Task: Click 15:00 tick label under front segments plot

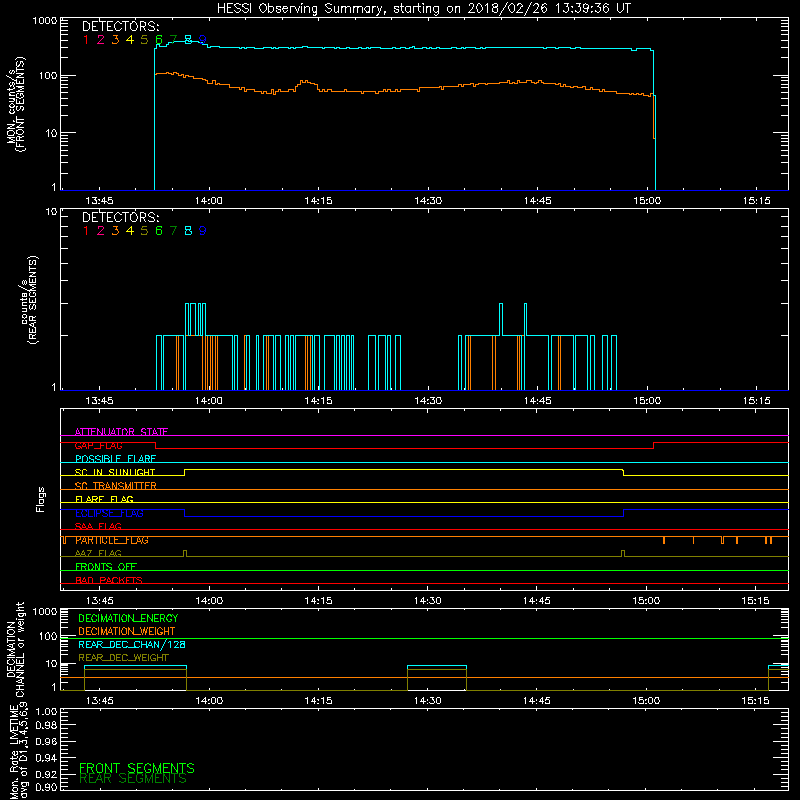Action: [x=647, y=201]
